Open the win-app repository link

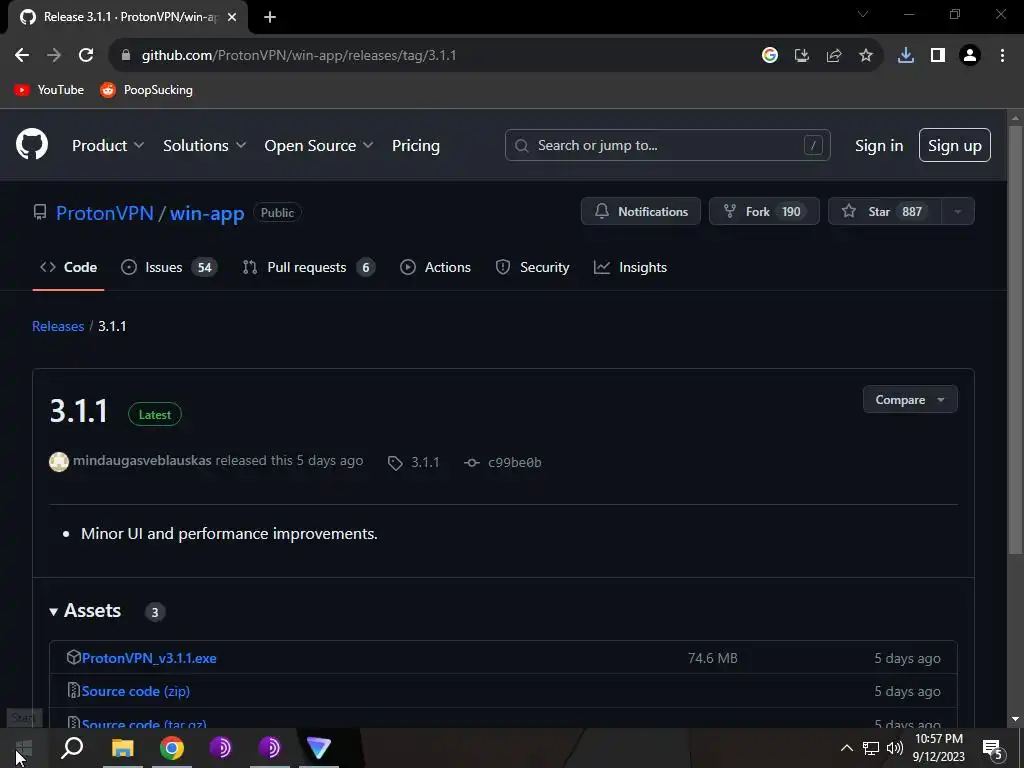[207, 213]
